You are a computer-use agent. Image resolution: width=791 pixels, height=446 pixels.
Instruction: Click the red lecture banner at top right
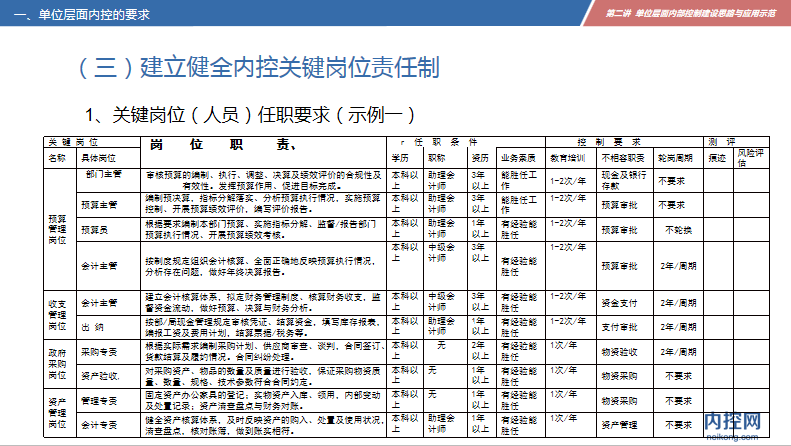tap(692, 12)
